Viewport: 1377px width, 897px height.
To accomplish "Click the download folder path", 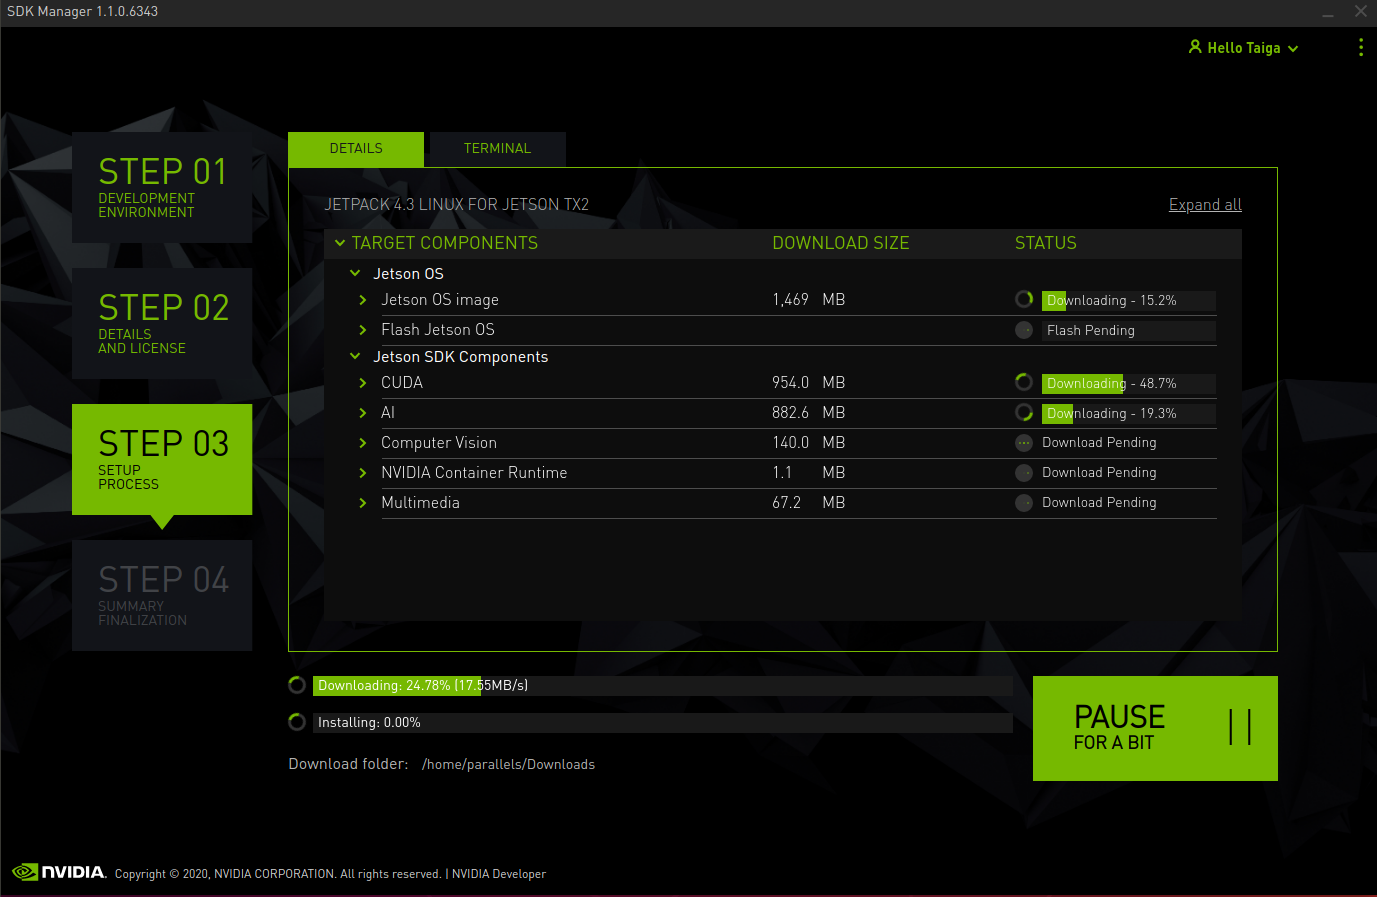I will (x=508, y=764).
